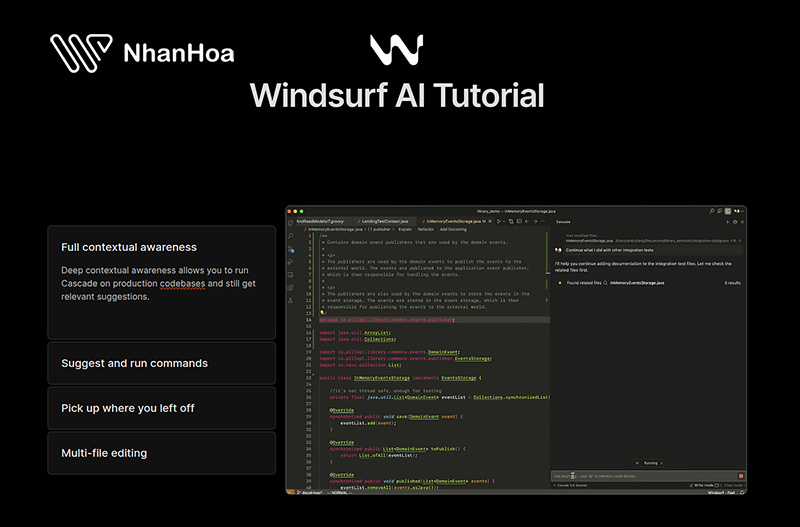Click InMemoryEventsStorage.java under your modified files
This screenshot has width=800, height=527.
pyautogui.click(x=589, y=241)
